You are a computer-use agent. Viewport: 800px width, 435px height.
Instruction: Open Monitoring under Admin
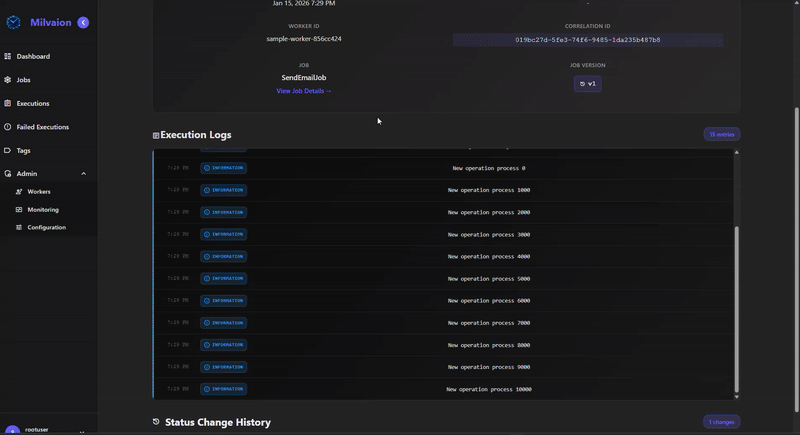43,210
